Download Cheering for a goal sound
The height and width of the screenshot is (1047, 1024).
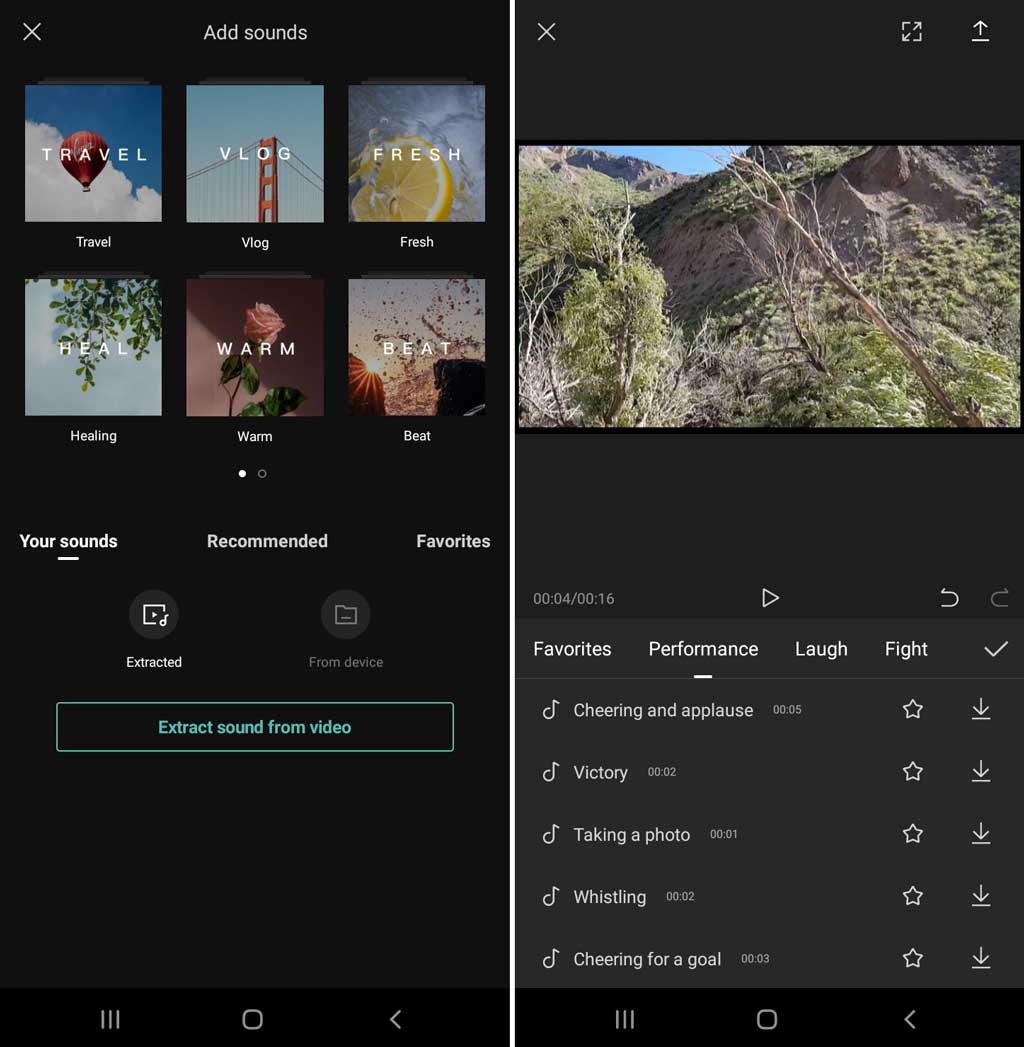tap(981, 958)
